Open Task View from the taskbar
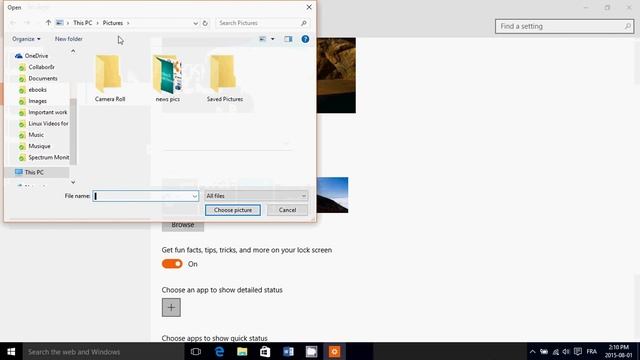The width and height of the screenshot is (640, 360). coord(196,351)
